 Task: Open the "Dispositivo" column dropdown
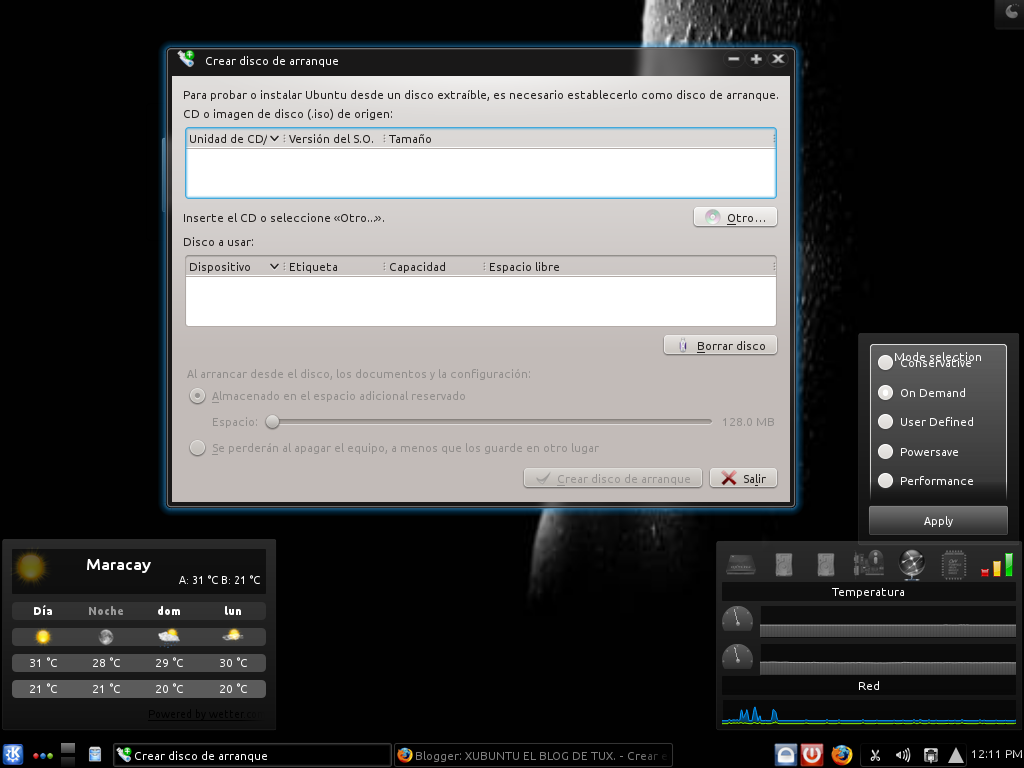coord(275,266)
